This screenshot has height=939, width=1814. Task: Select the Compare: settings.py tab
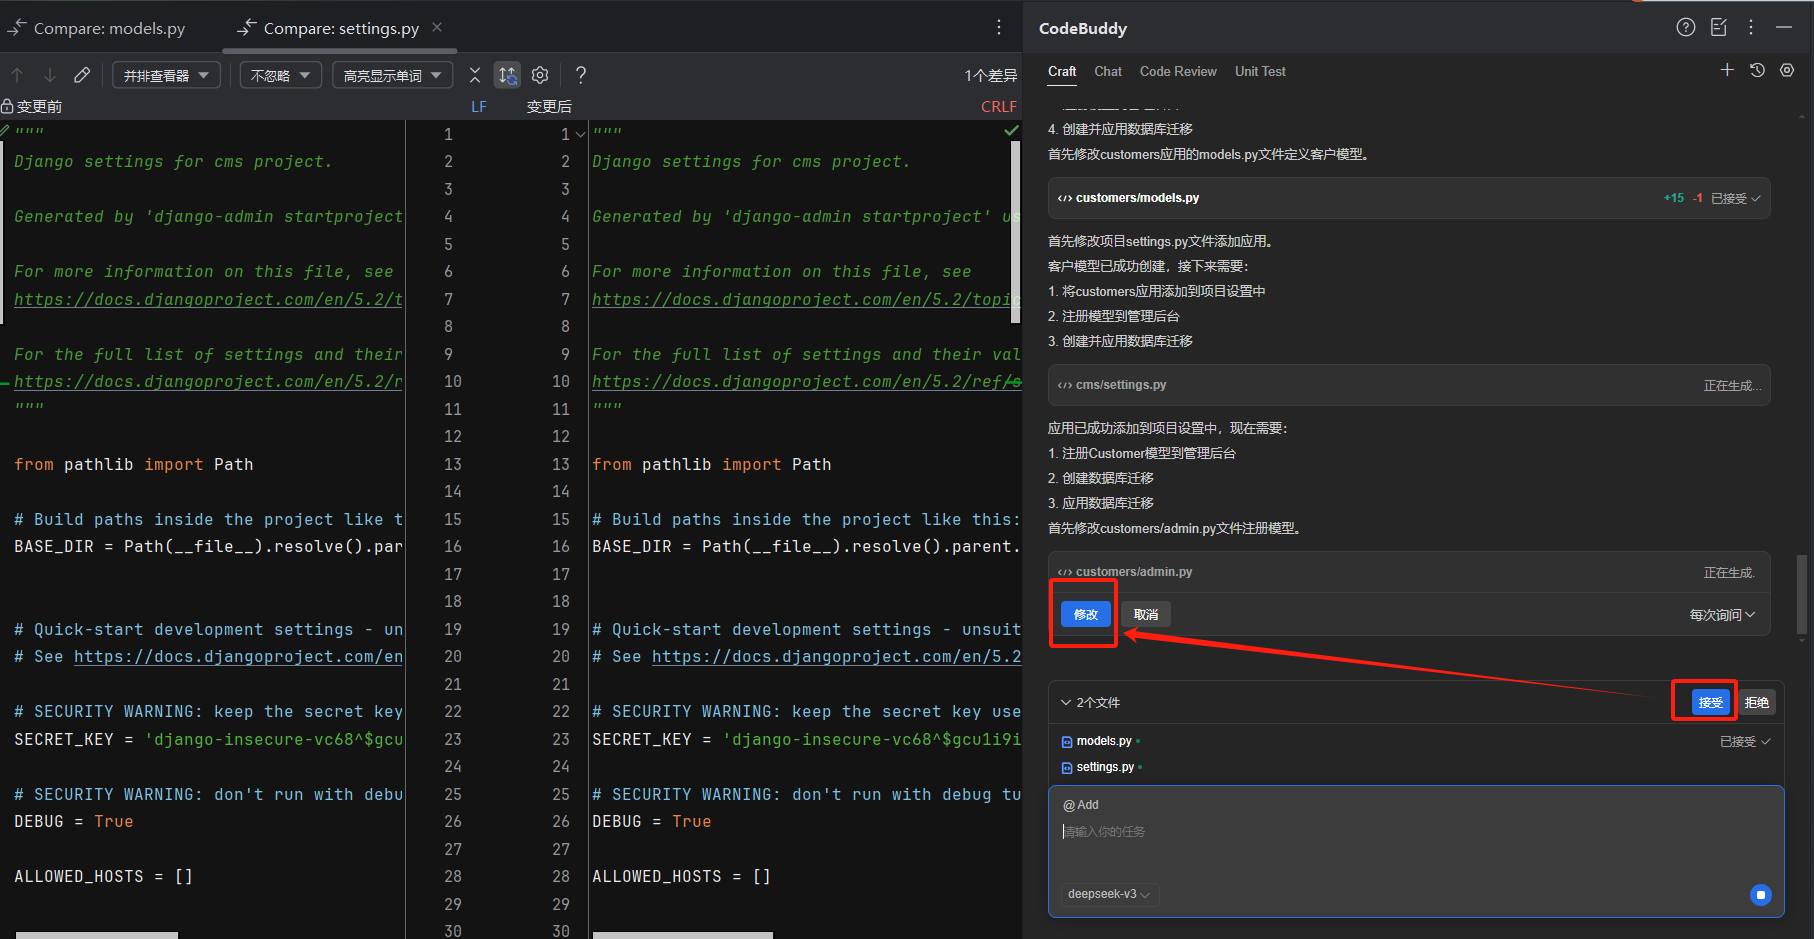340,28
